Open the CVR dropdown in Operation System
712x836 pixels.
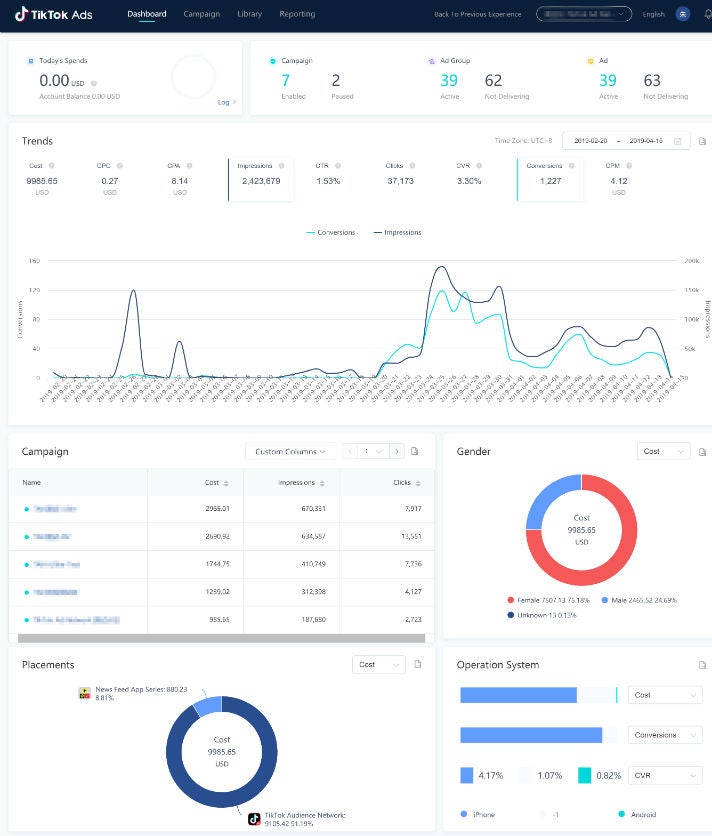click(665, 775)
